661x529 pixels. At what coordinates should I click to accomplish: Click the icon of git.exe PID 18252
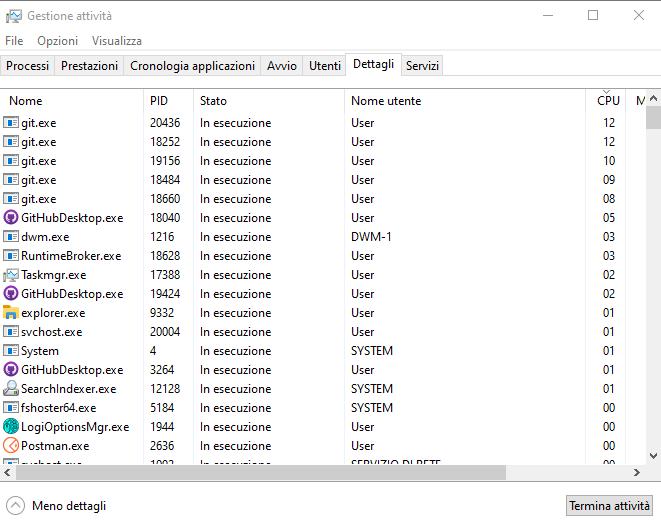pos(11,142)
